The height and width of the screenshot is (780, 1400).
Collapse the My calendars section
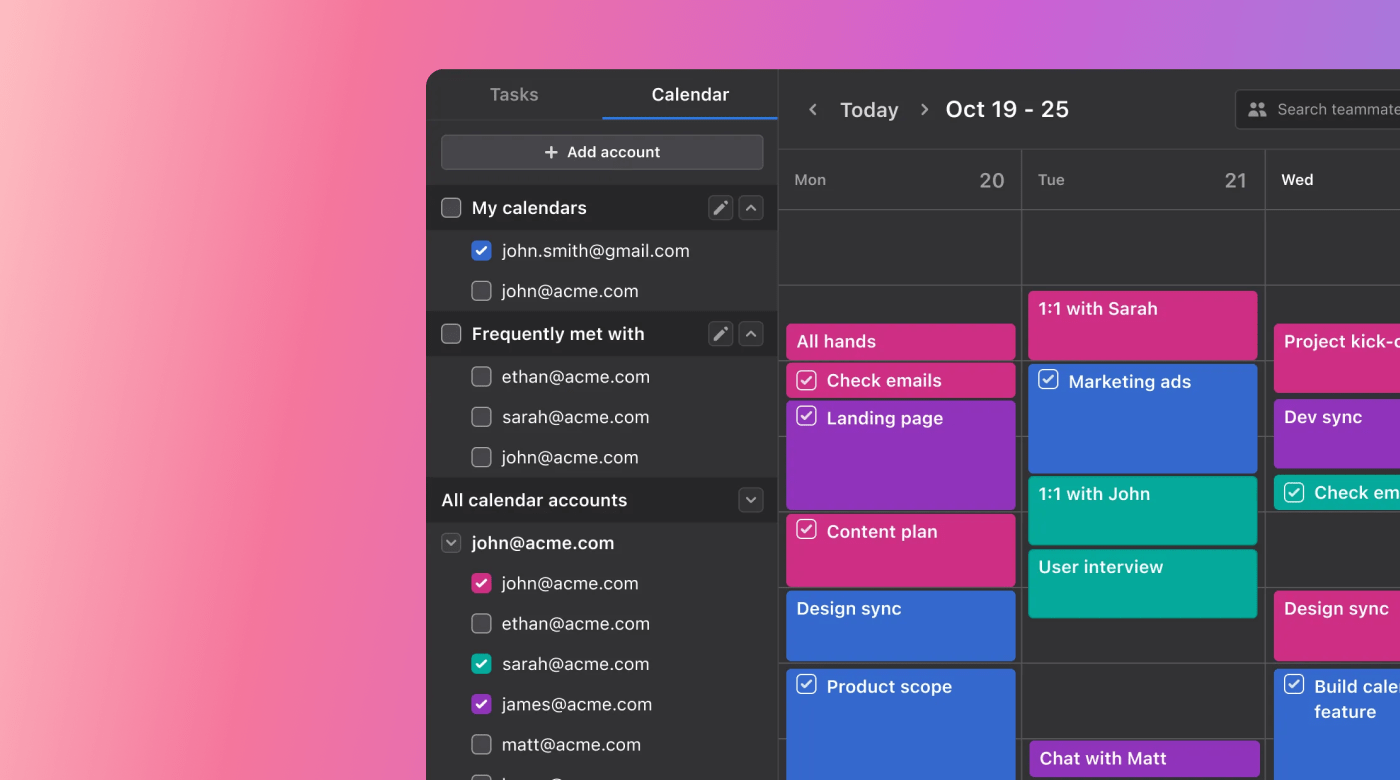(751, 208)
